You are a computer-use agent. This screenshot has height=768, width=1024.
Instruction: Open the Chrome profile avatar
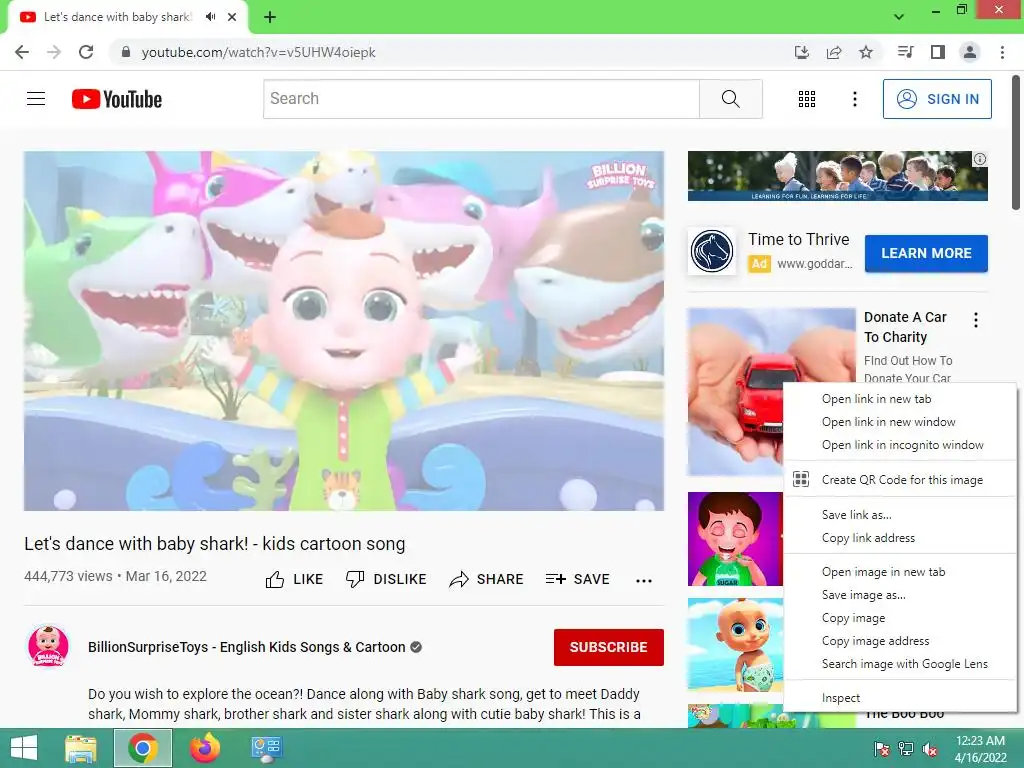(x=970, y=52)
